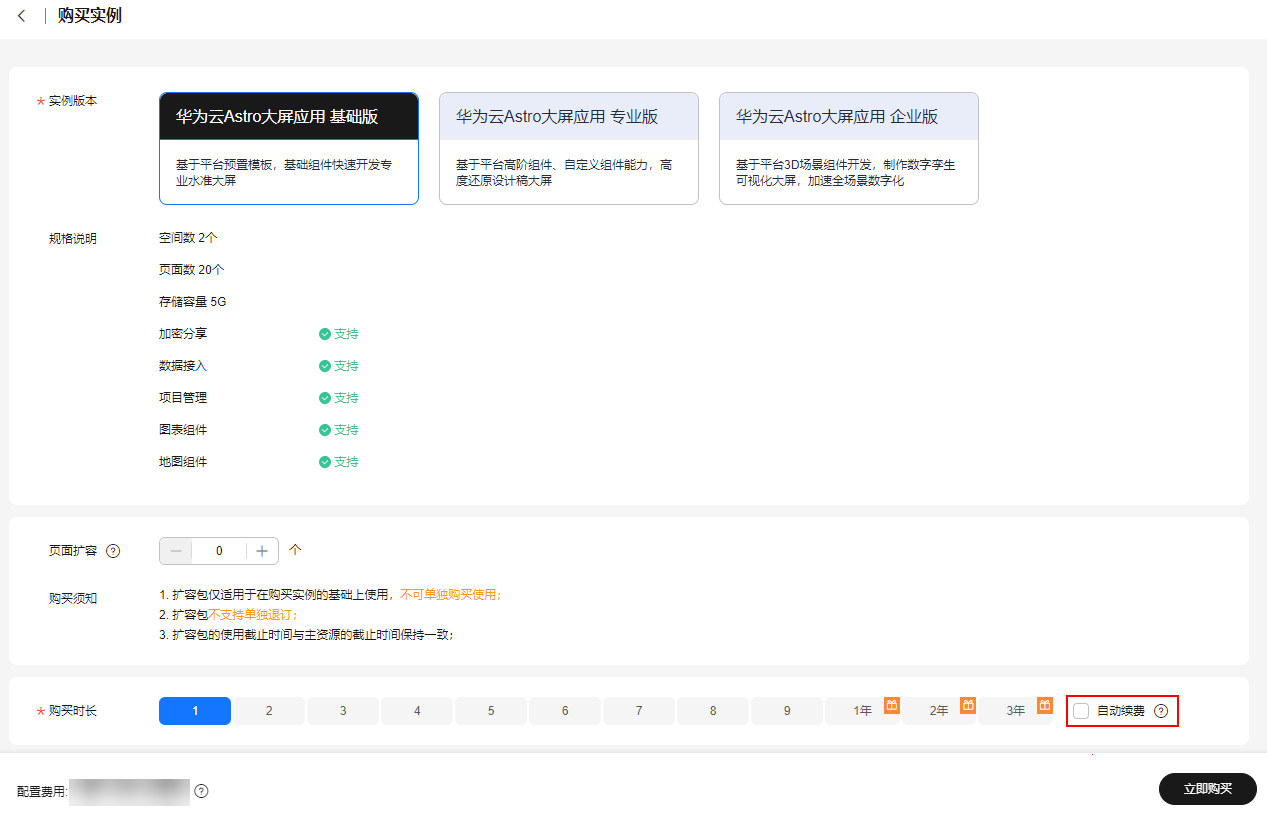
Task: Open help icon next to 自动续费
Action: tap(1161, 711)
